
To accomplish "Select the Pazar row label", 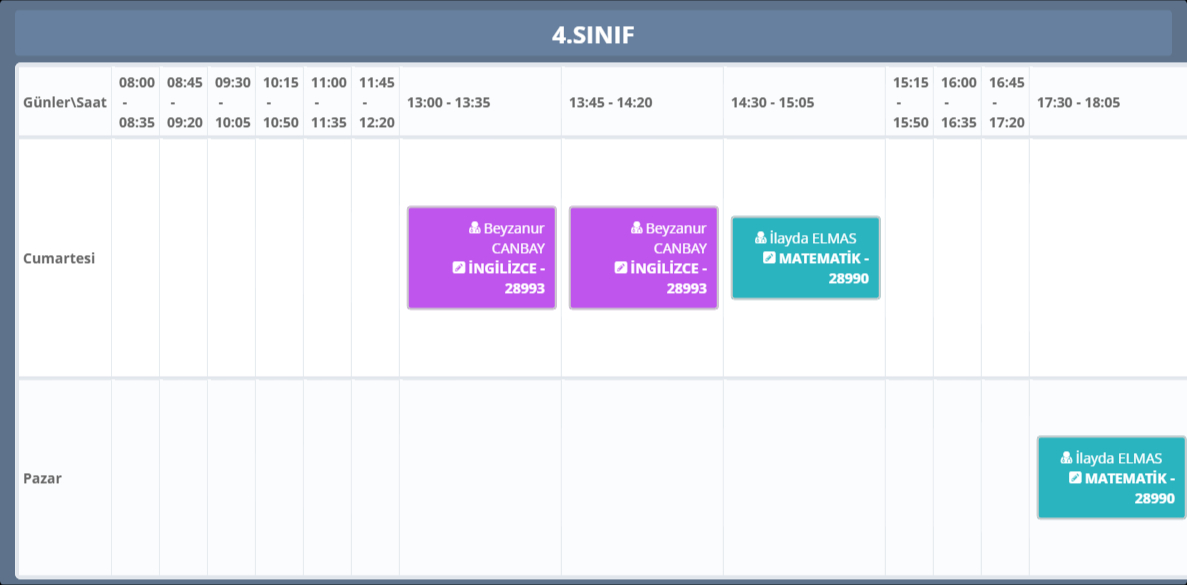I will (43, 478).
